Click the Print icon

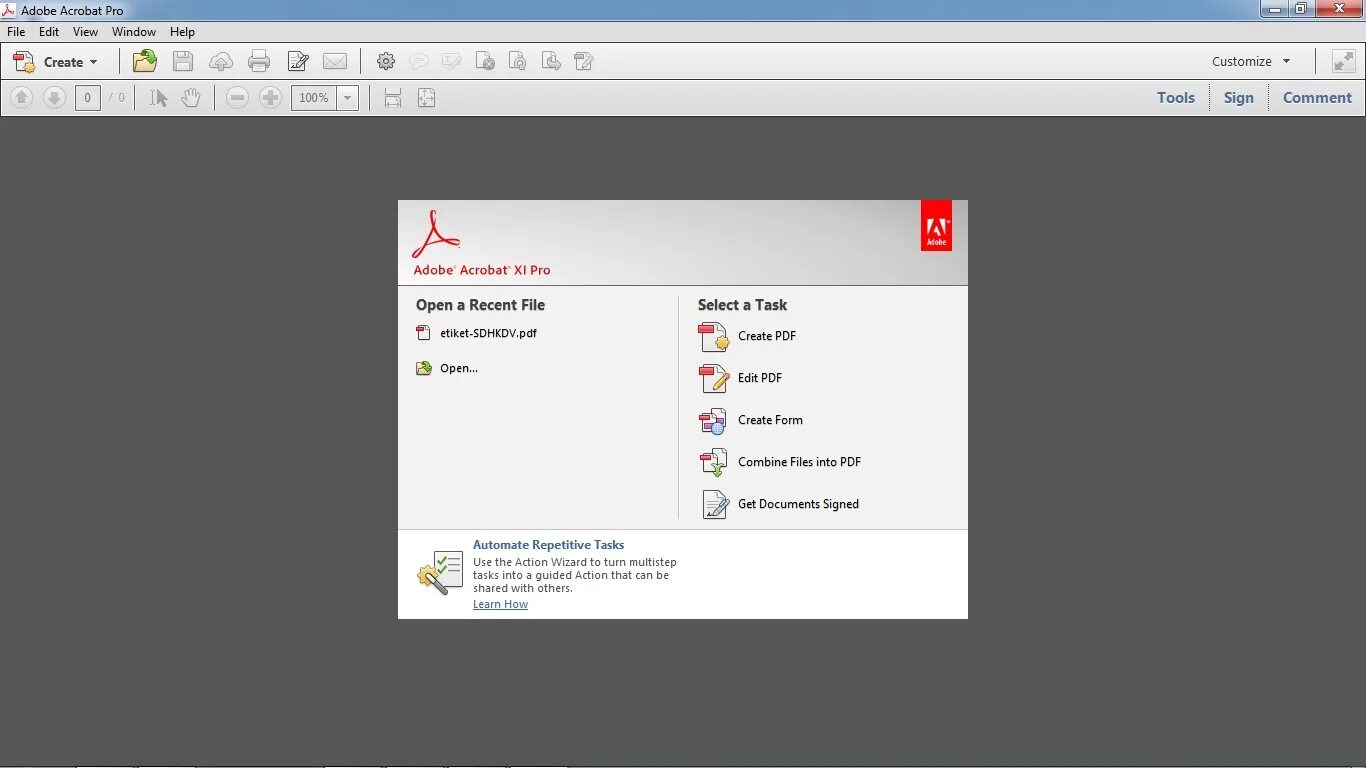point(259,61)
